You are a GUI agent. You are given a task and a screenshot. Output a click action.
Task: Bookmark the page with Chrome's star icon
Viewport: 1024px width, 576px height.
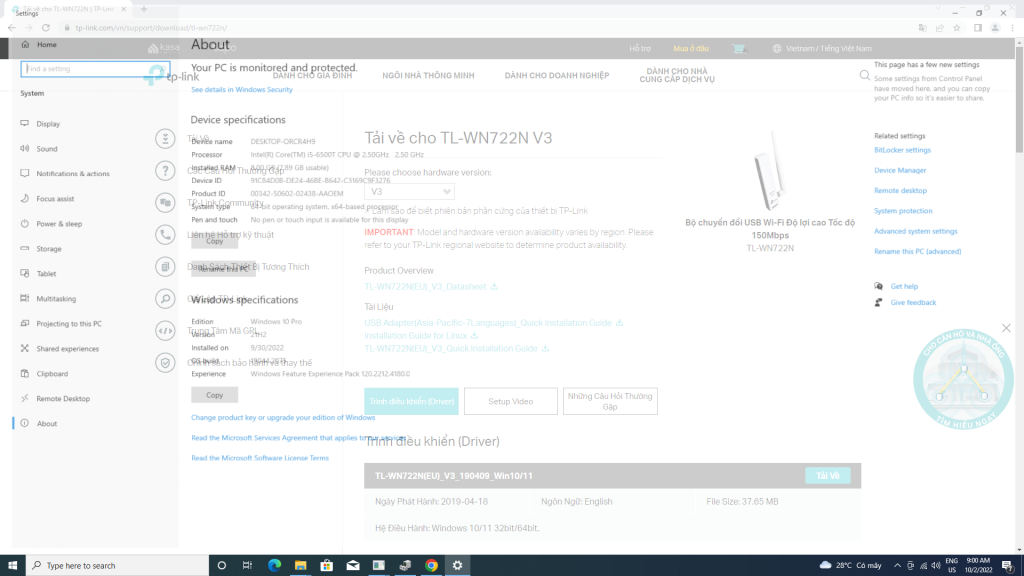(x=957, y=28)
